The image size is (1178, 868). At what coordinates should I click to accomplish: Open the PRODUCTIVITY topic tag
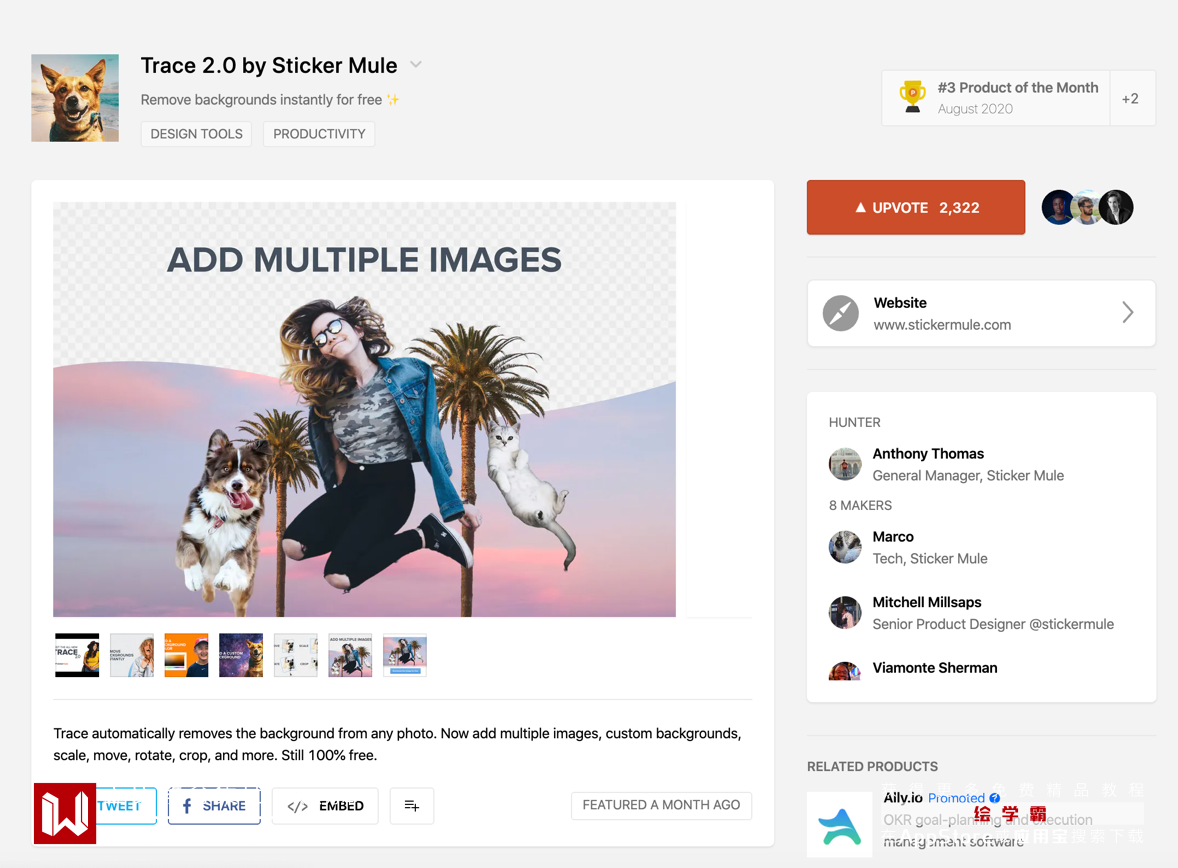(x=319, y=134)
